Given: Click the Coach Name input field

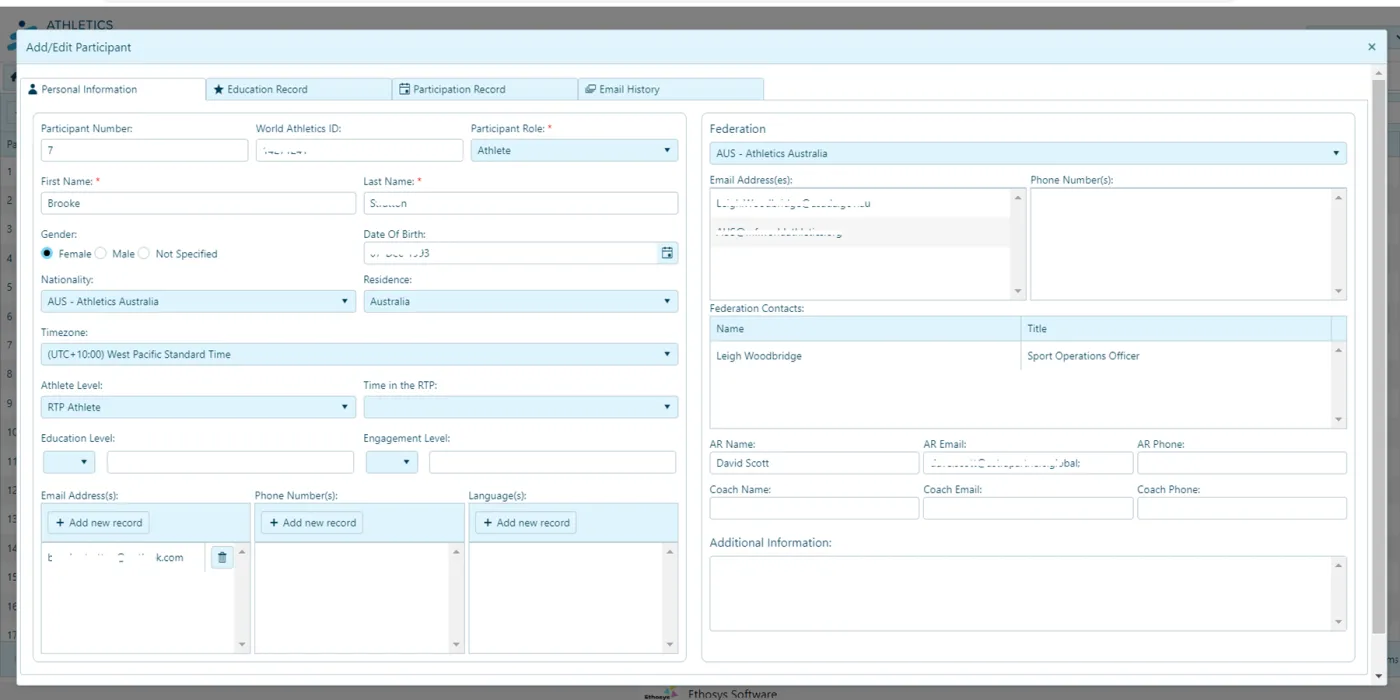Looking at the screenshot, I should pos(814,508).
